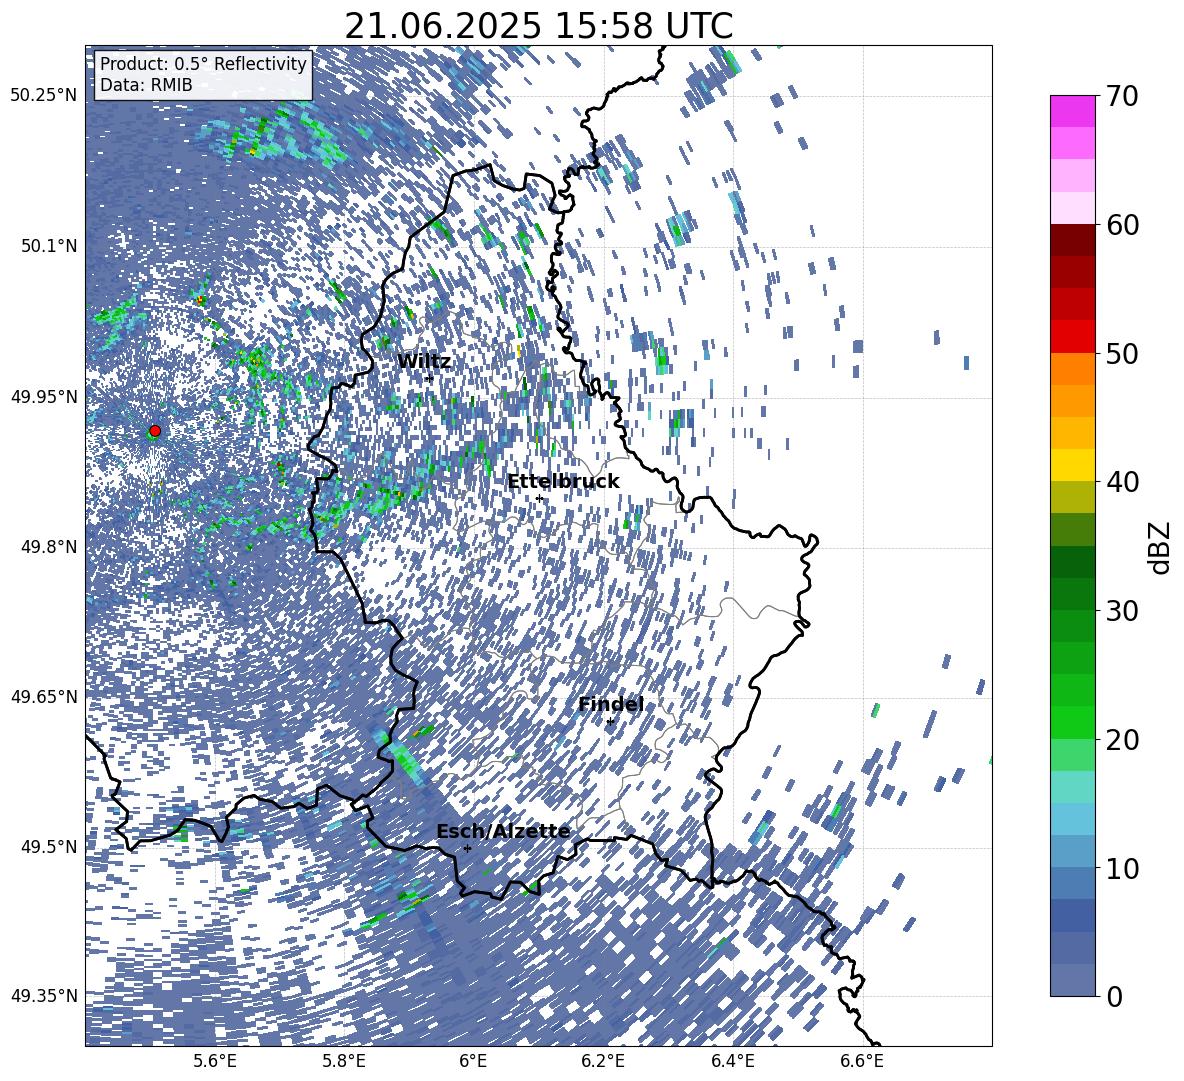Click the 60 dBZ colorbar tick label
Screen dimensions: 1184x1081
[1123, 225]
